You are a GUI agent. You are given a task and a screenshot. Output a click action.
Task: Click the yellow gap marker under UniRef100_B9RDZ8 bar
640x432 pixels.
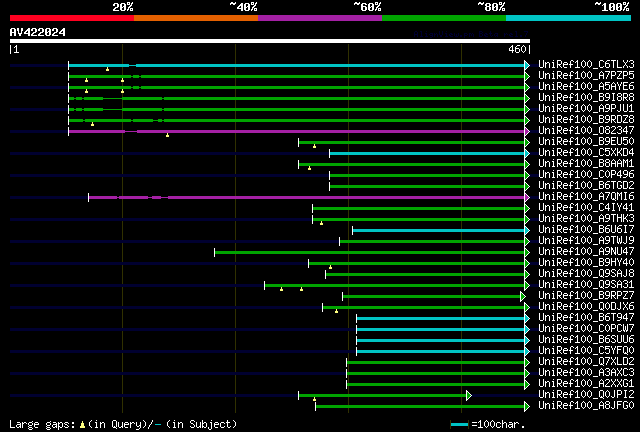[93, 124]
